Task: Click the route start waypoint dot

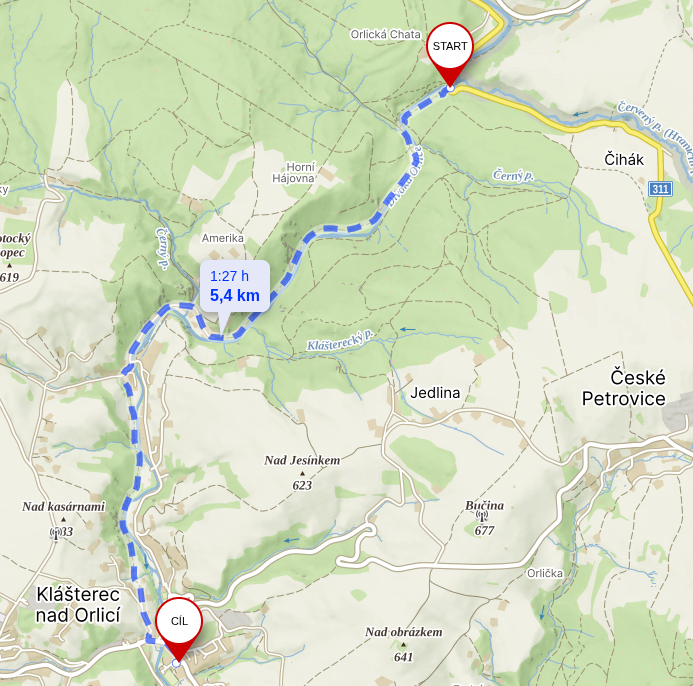Action: click(x=450, y=88)
